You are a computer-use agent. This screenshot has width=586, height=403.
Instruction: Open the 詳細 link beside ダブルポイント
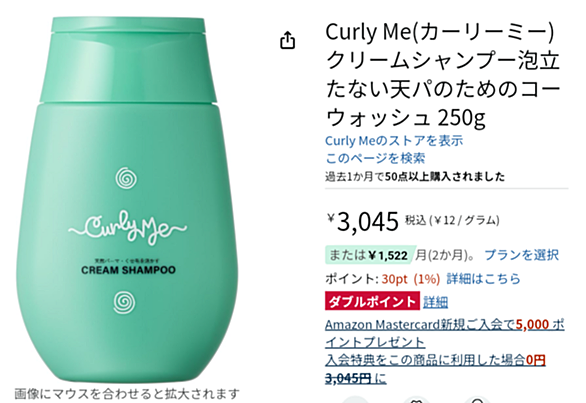pos(435,302)
